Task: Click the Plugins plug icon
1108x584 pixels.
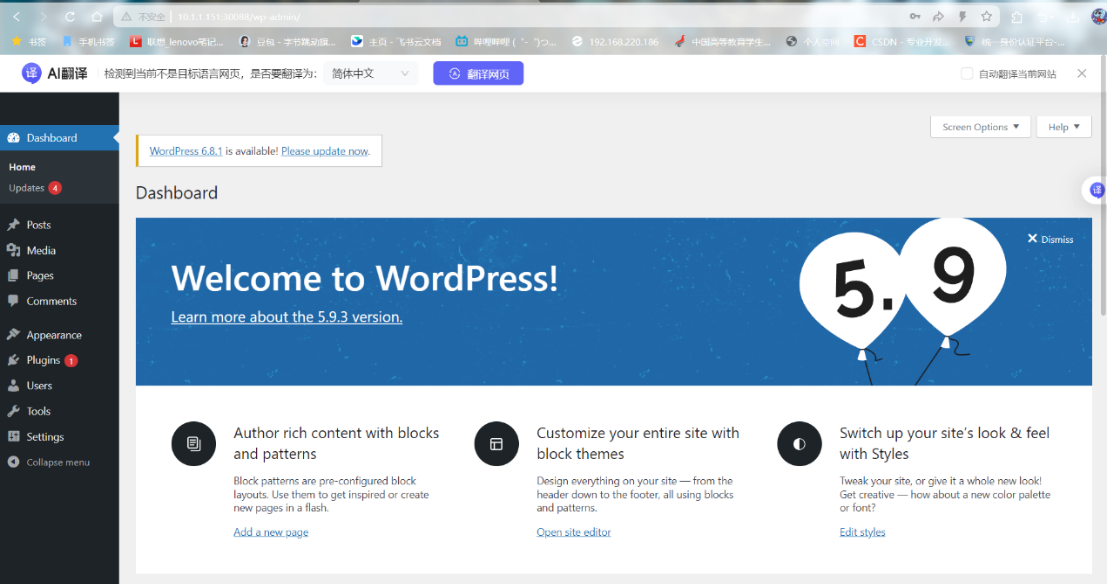Action: (13, 360)
